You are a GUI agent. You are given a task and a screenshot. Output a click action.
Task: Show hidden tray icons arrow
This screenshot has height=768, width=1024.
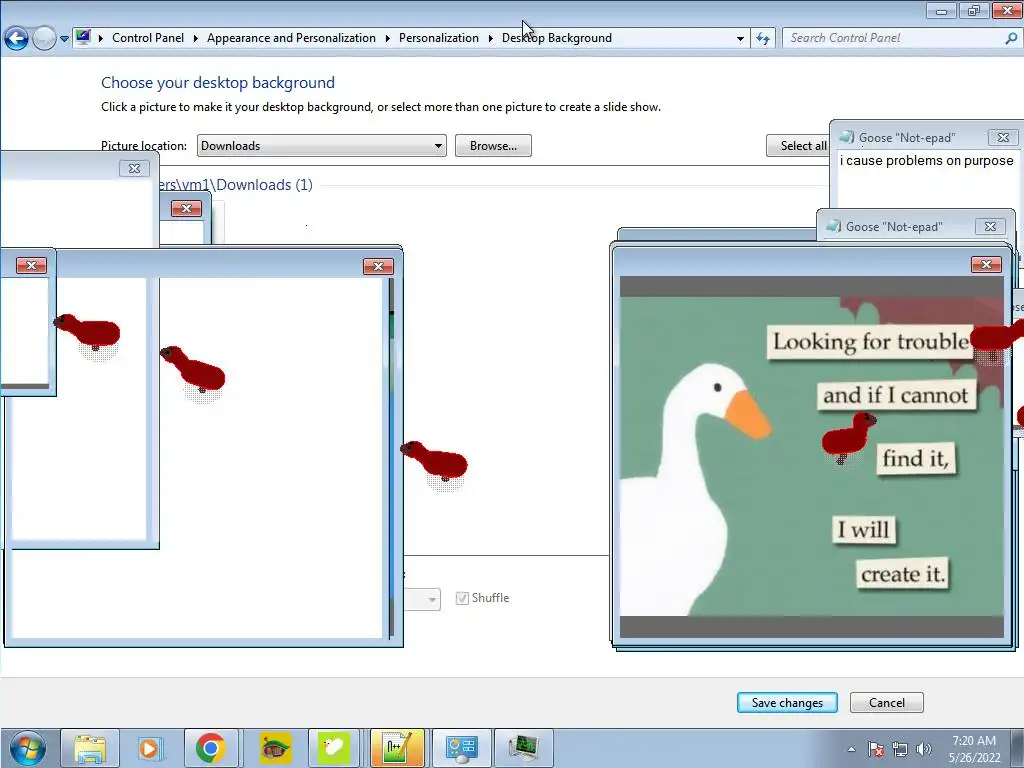point(851,749)
